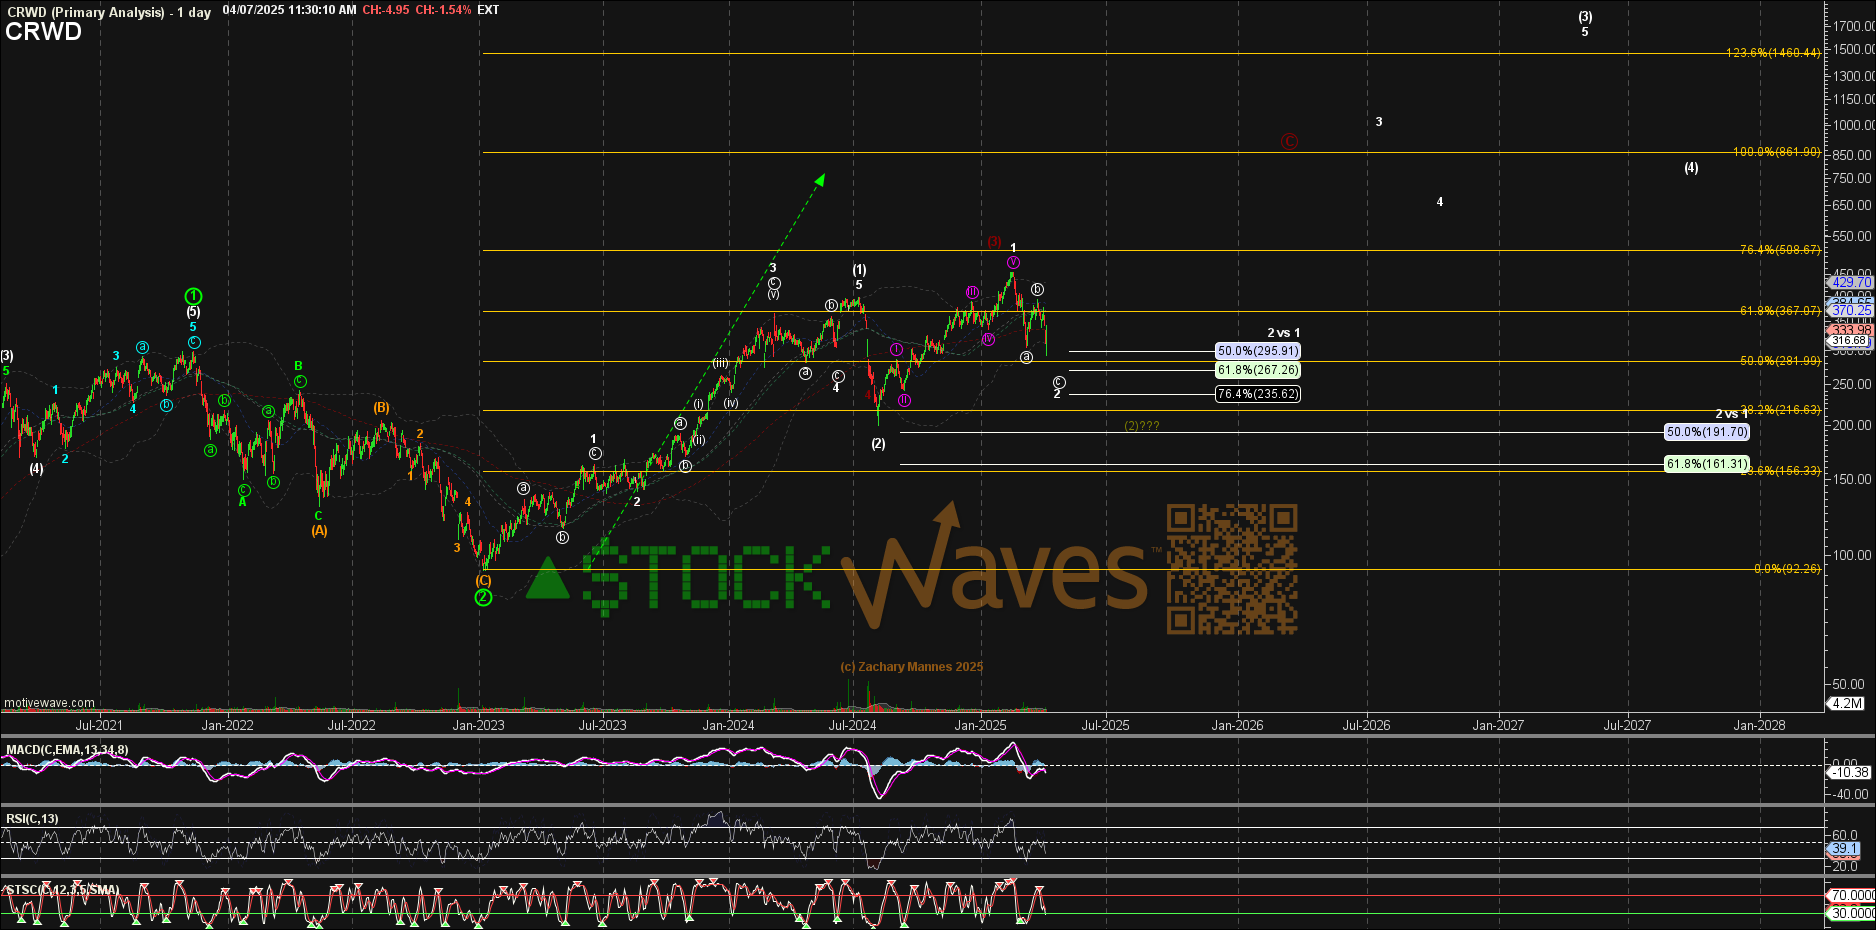Click Jan-2025 on the time axis
1876x930 pixels.
point(980,726)
